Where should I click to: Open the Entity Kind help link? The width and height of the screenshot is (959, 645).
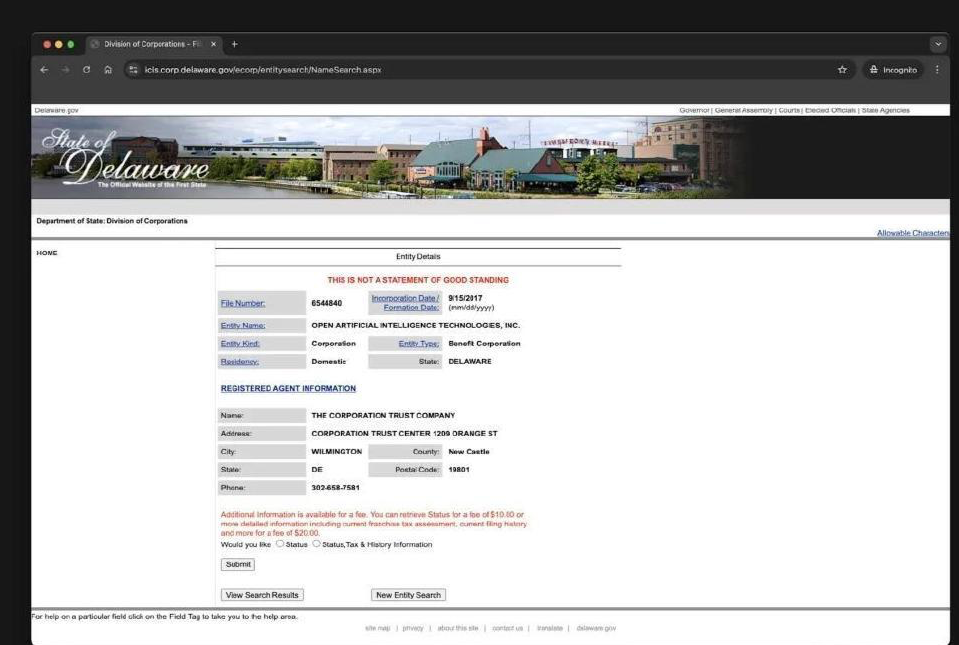pos(240,344)
